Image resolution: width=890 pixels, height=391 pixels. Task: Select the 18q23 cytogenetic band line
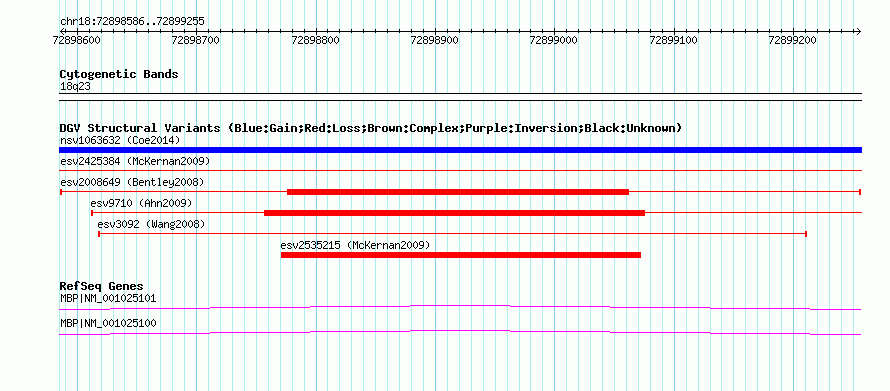(460, 96)
